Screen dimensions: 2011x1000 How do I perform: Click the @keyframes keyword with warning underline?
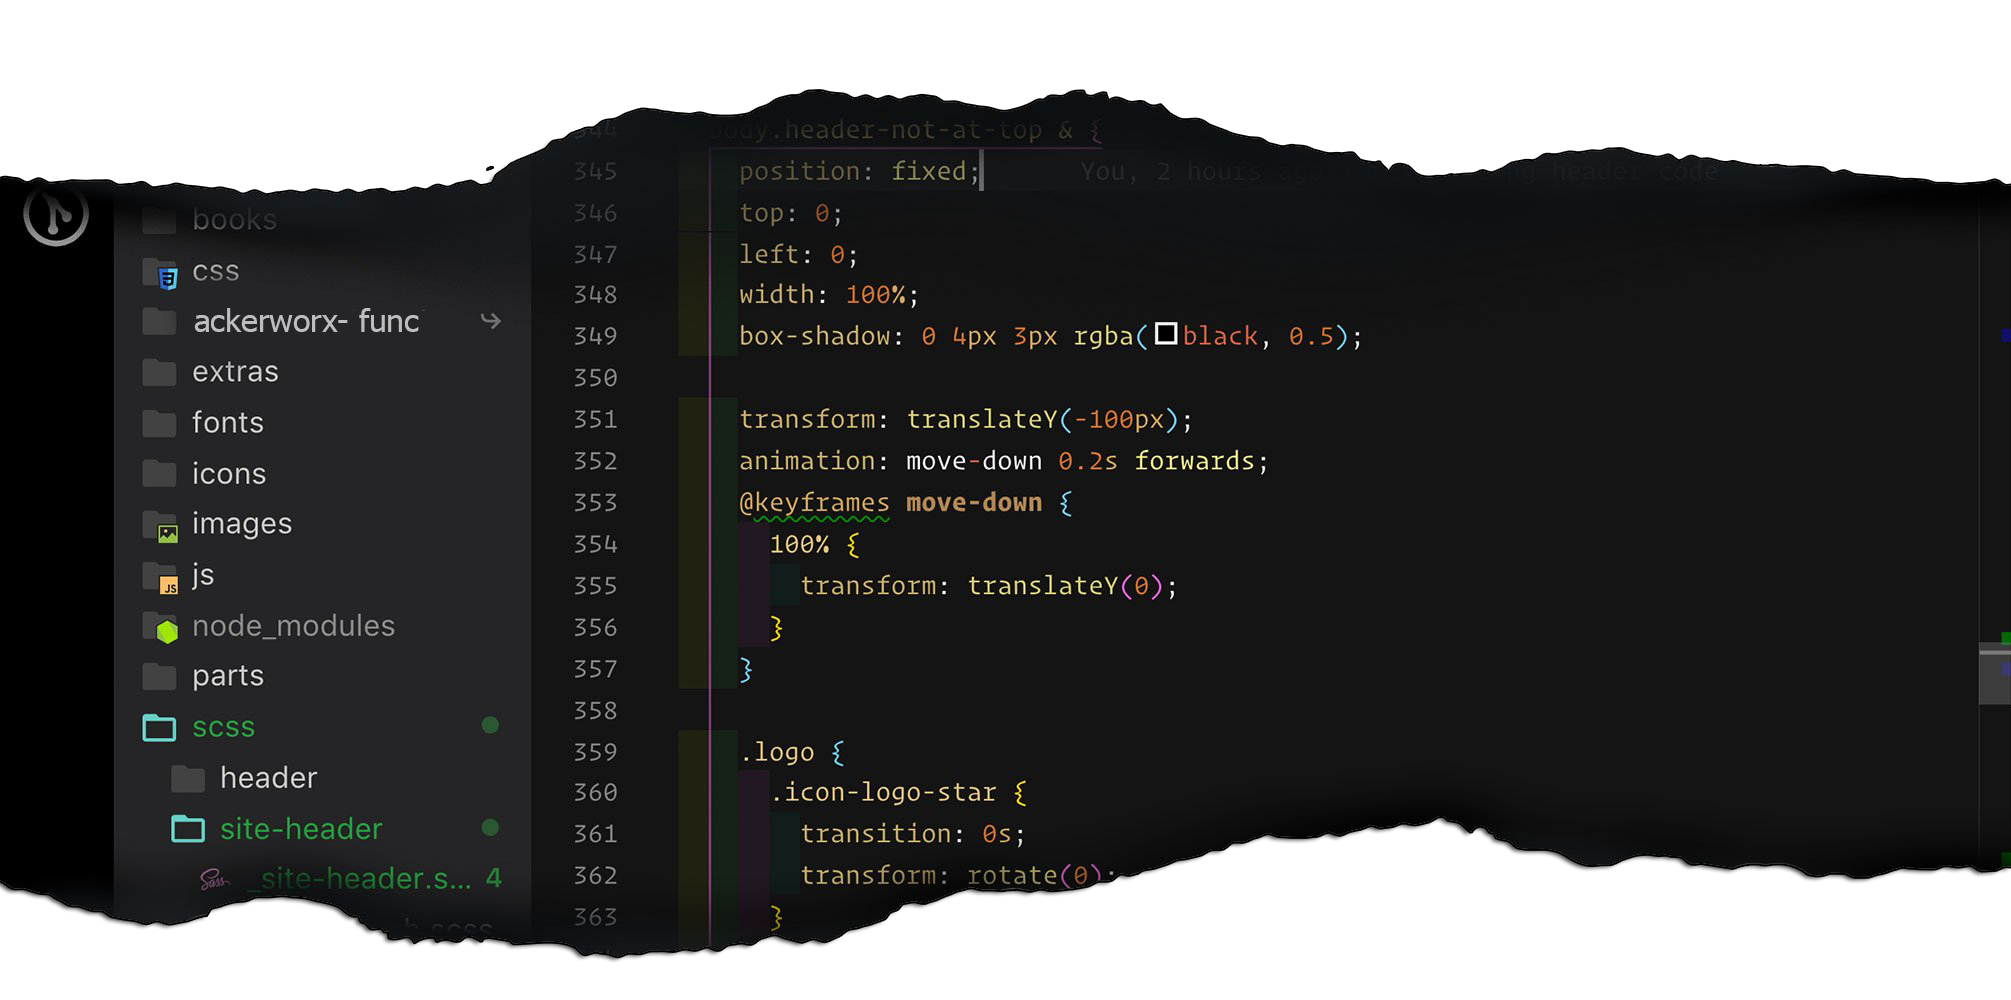(814, 503)
